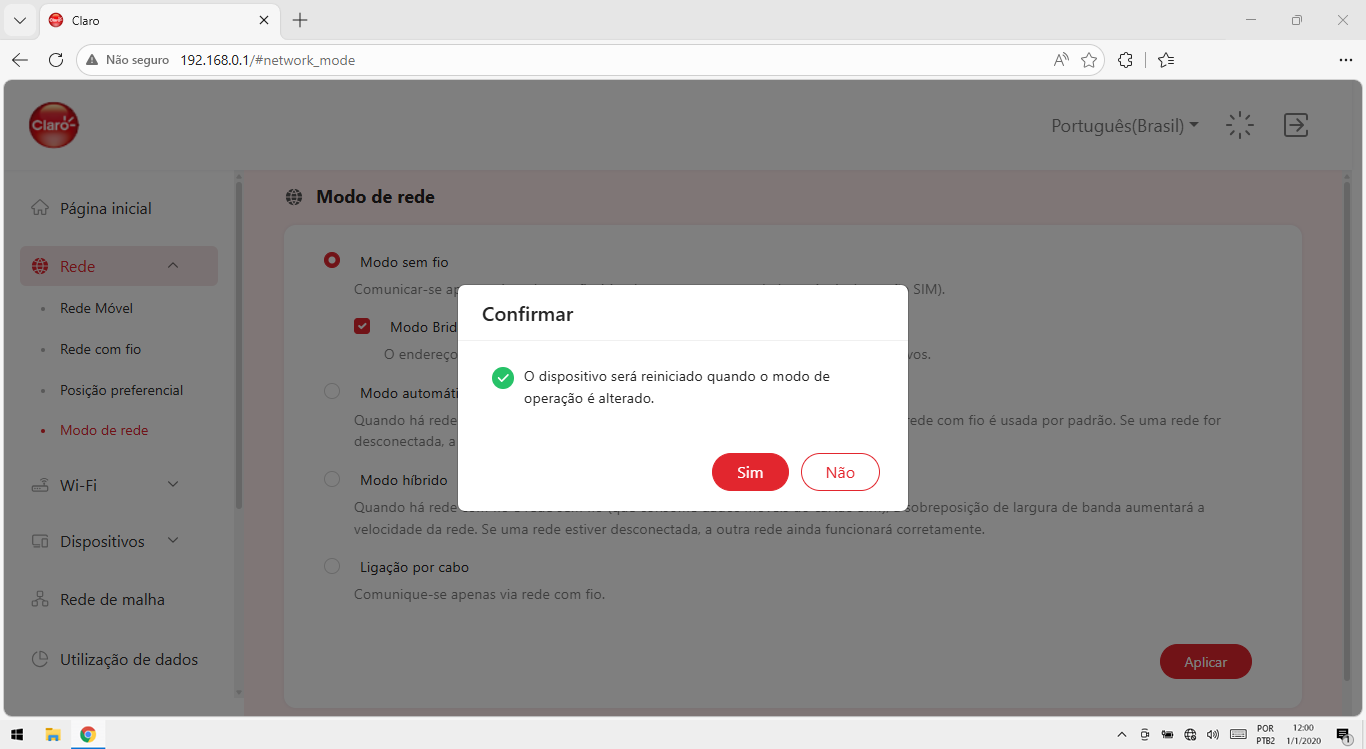This screenshot has height=749, width=1366.
Task: Click the logout icon in header
Action: [1296, 125]
